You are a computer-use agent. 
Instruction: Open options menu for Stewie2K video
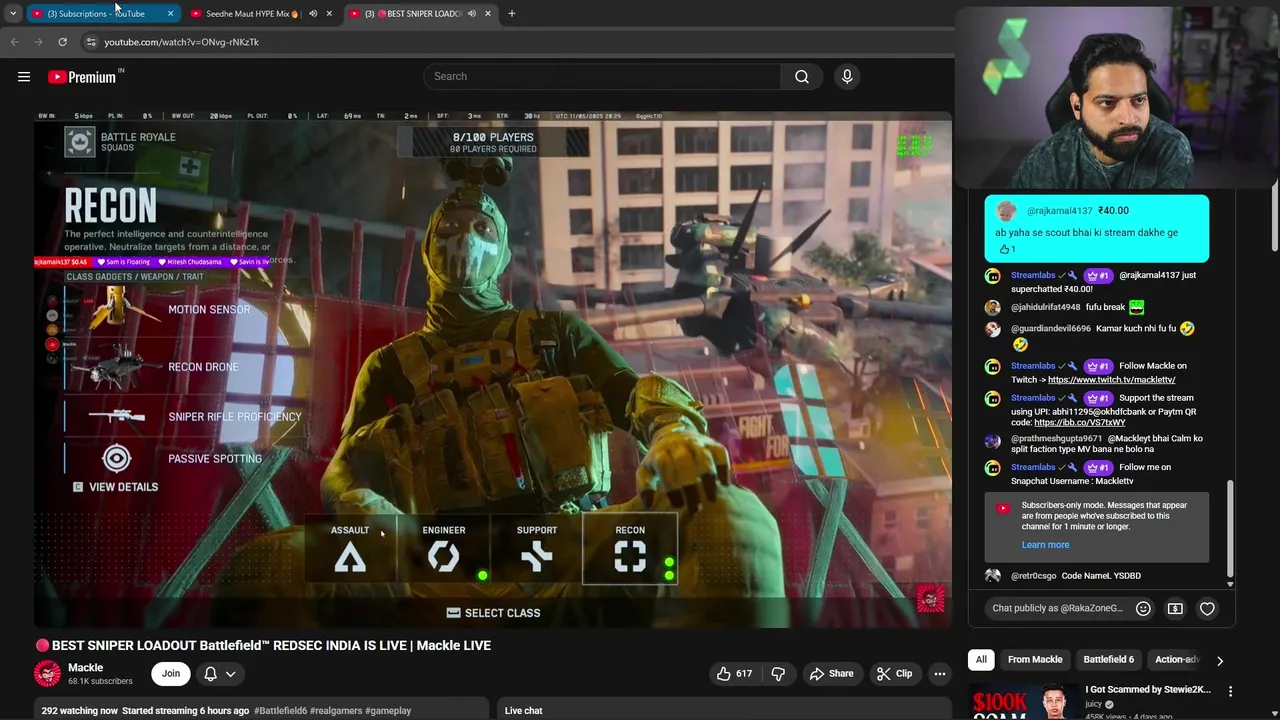pyautogui.click(x=1230, y=691)
